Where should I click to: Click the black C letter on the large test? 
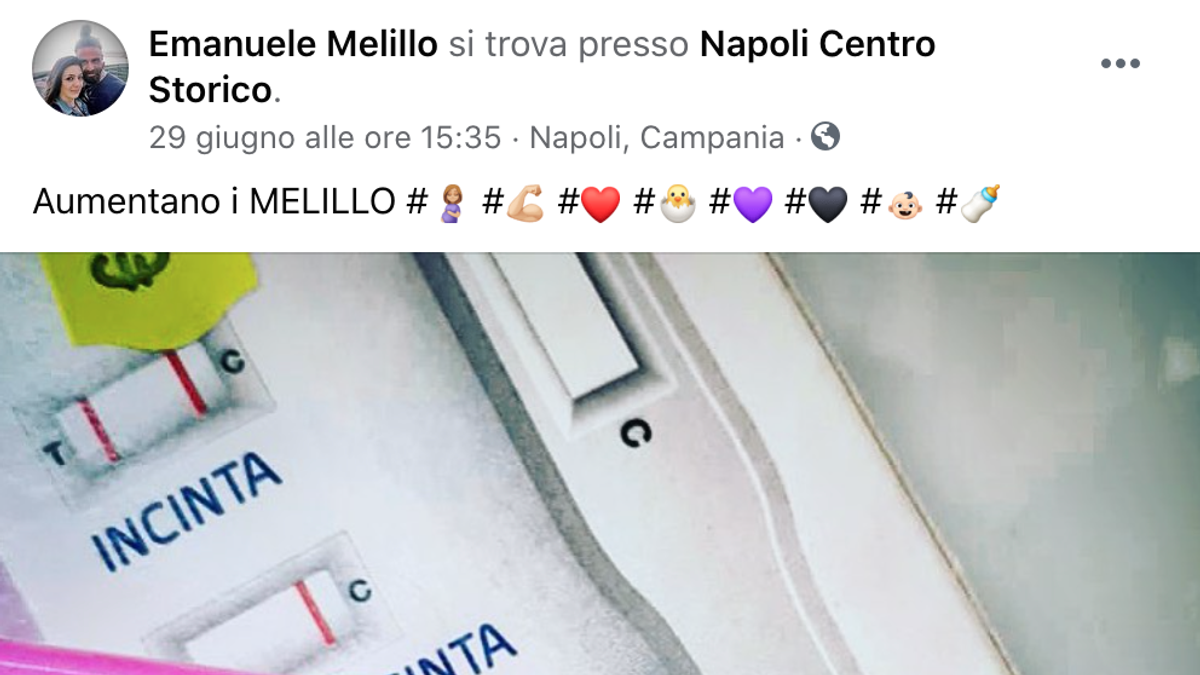tap(635, 432)
